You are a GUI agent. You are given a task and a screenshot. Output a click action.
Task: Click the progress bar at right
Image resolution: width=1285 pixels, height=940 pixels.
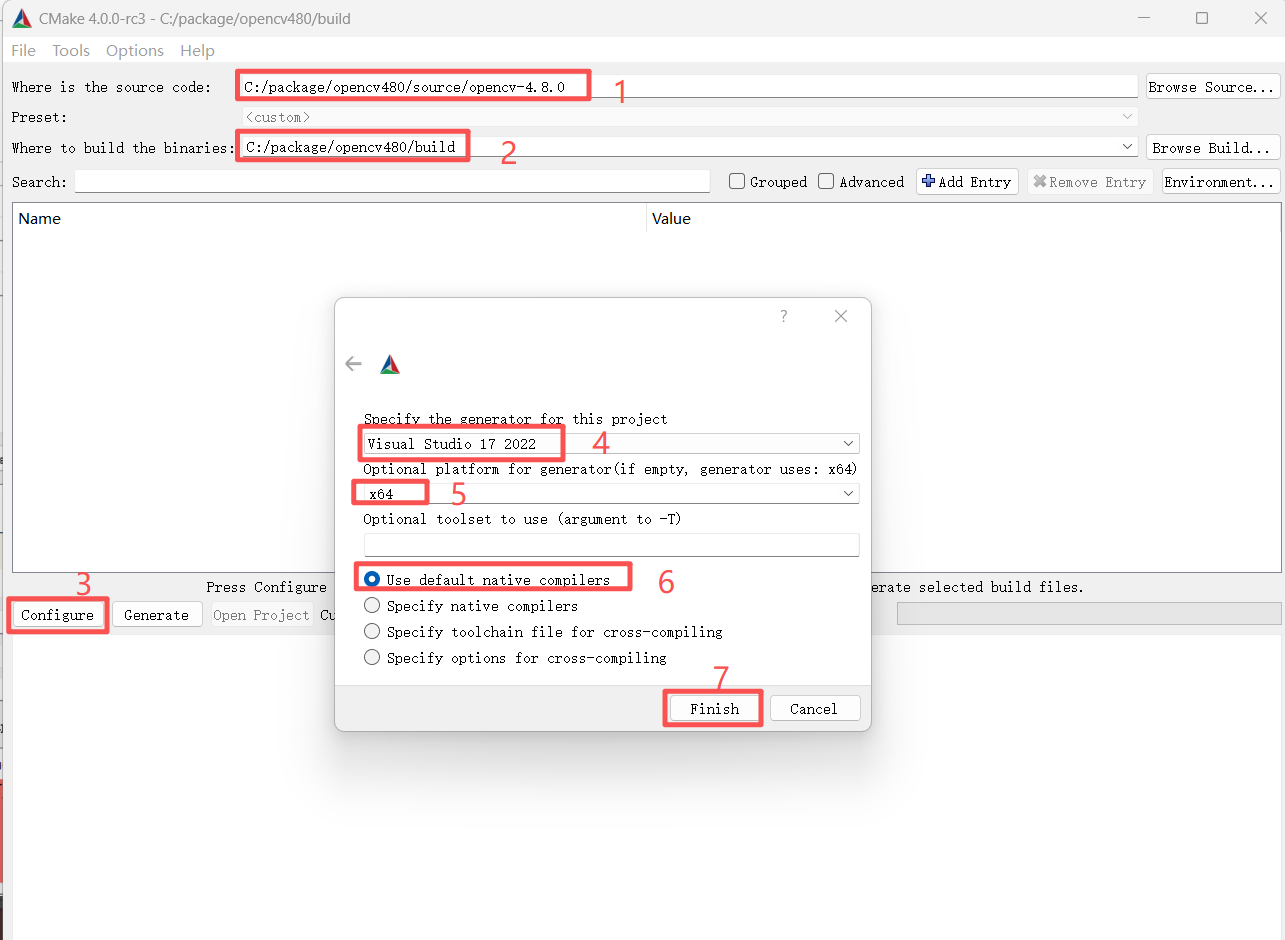click(1088, 614)
